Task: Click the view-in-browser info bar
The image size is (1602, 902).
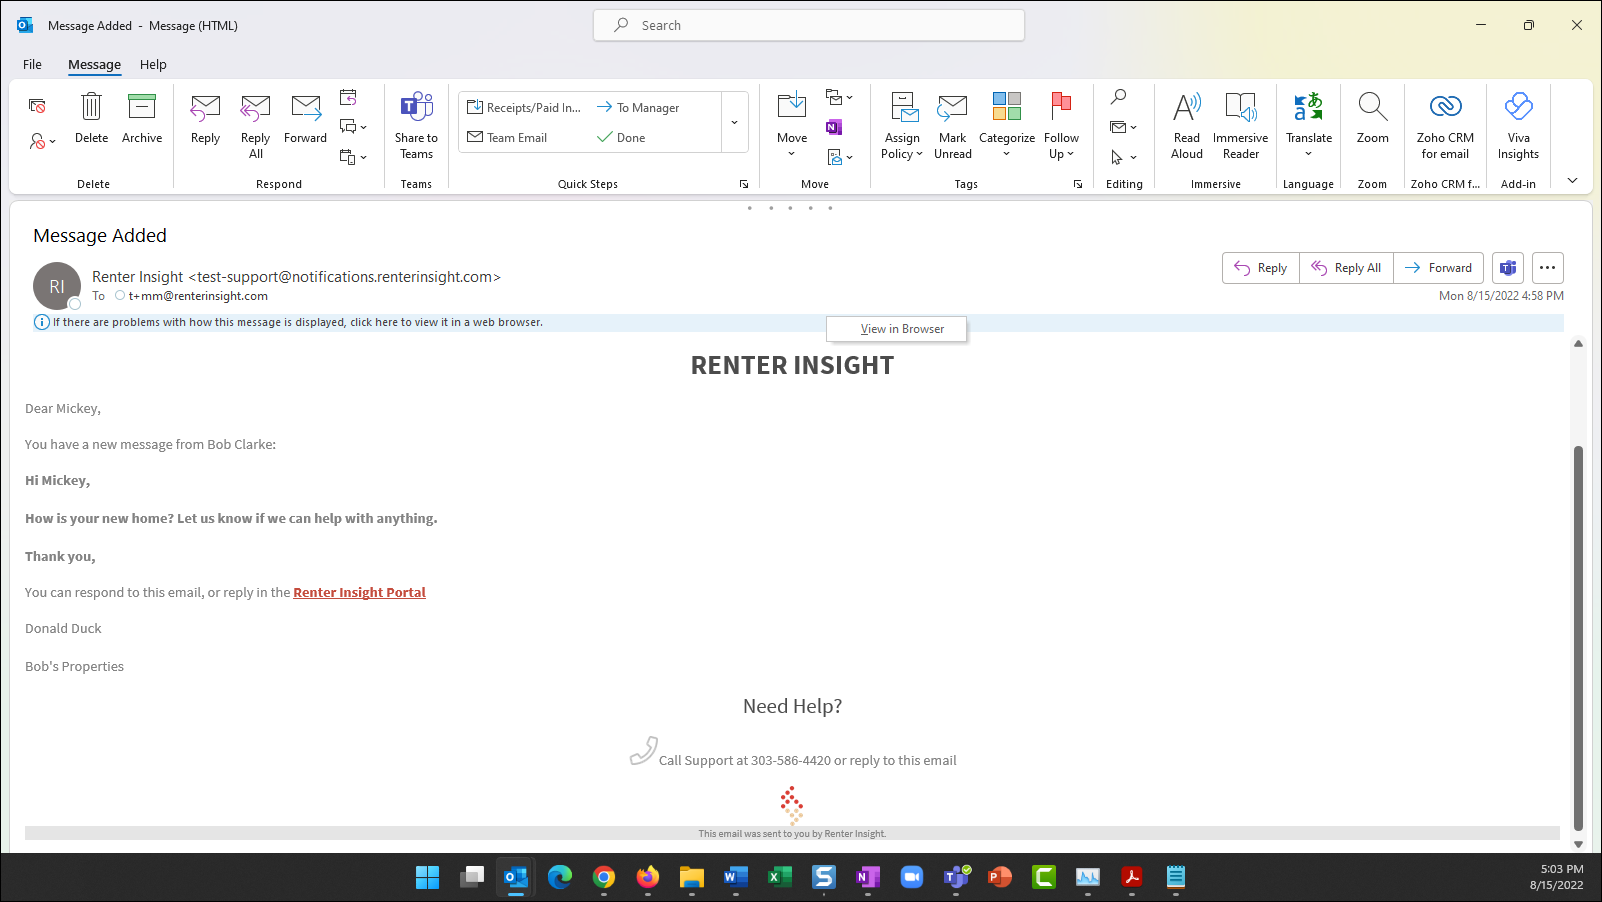Action: [x=798, y=322]
